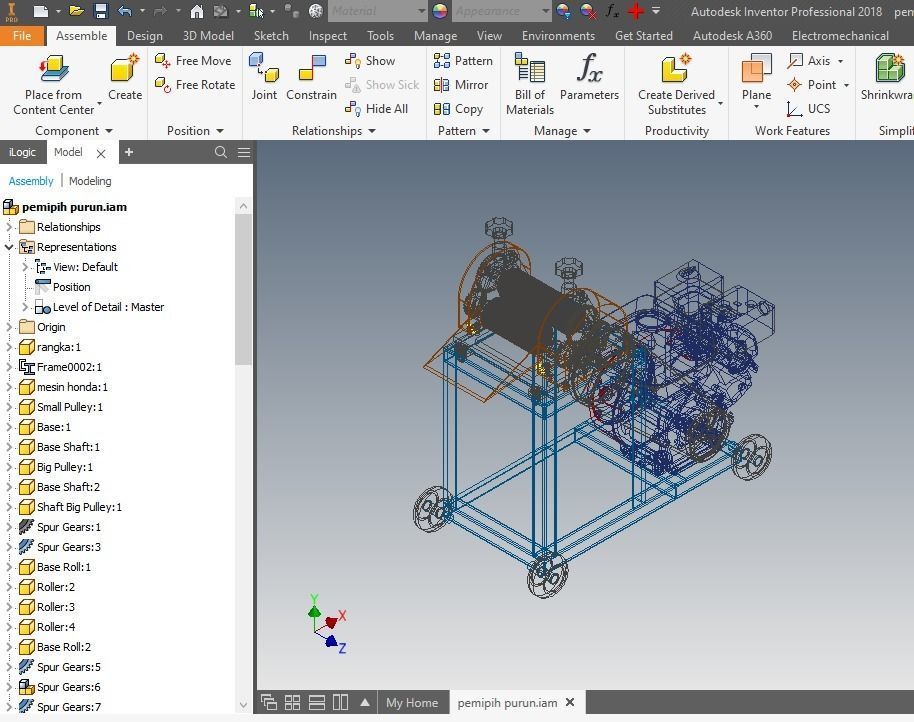Expand the Origin folder node

[9, 327]
